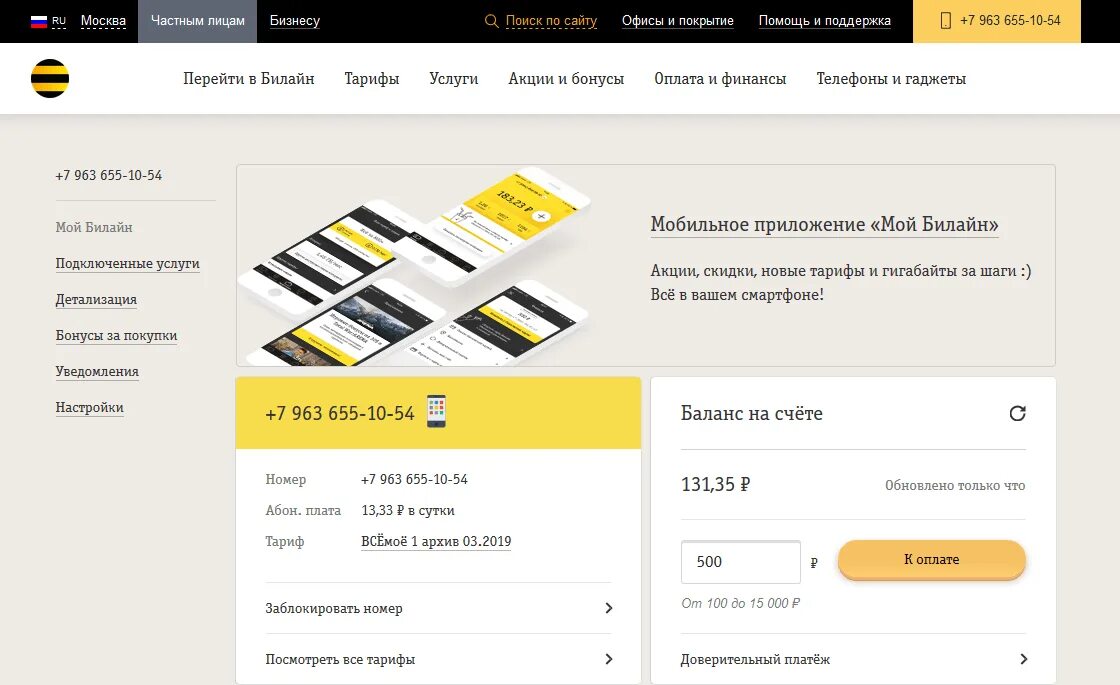
Task: Open 'Заблокировать номер' chevron arrow
Action: pos(609,608)
